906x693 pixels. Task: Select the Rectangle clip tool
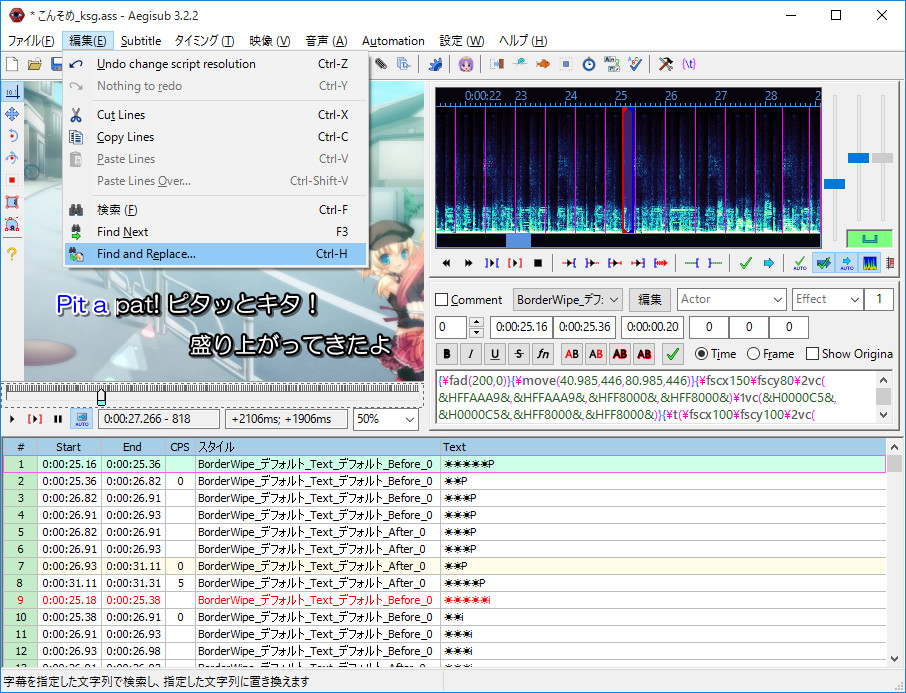click(x=12, y=202)
